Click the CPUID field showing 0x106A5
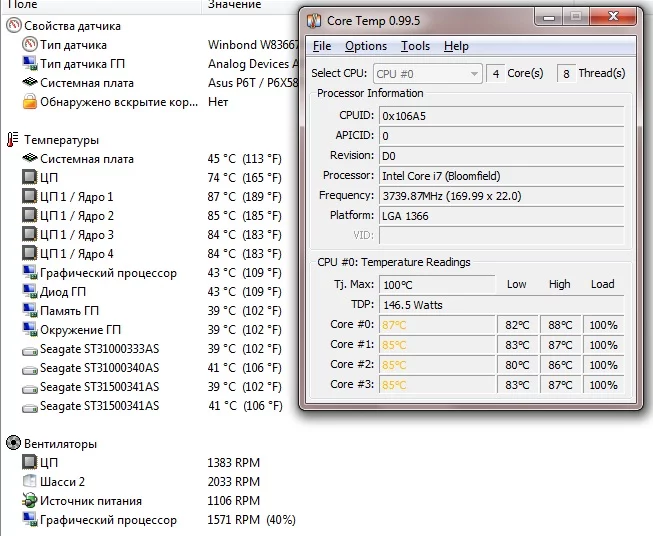 point(501,116)
